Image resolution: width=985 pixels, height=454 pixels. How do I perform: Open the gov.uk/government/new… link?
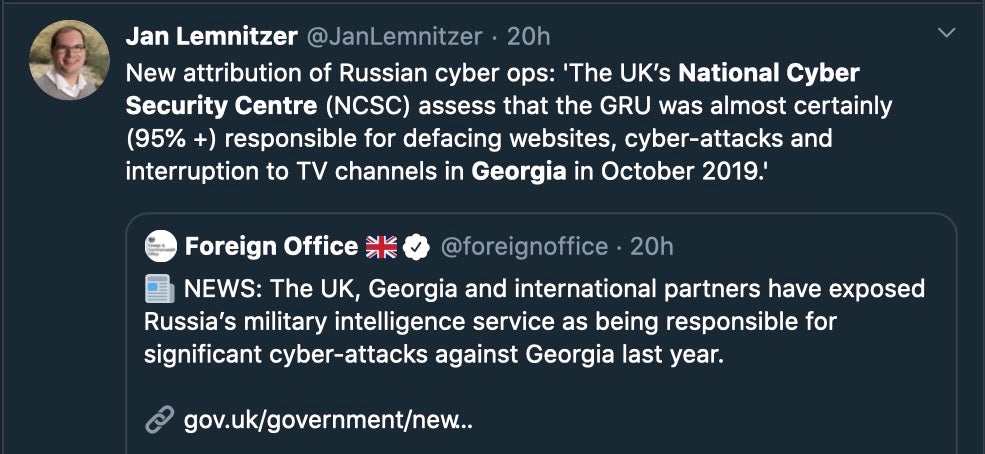pyautogui.click(x=328, y=419)
